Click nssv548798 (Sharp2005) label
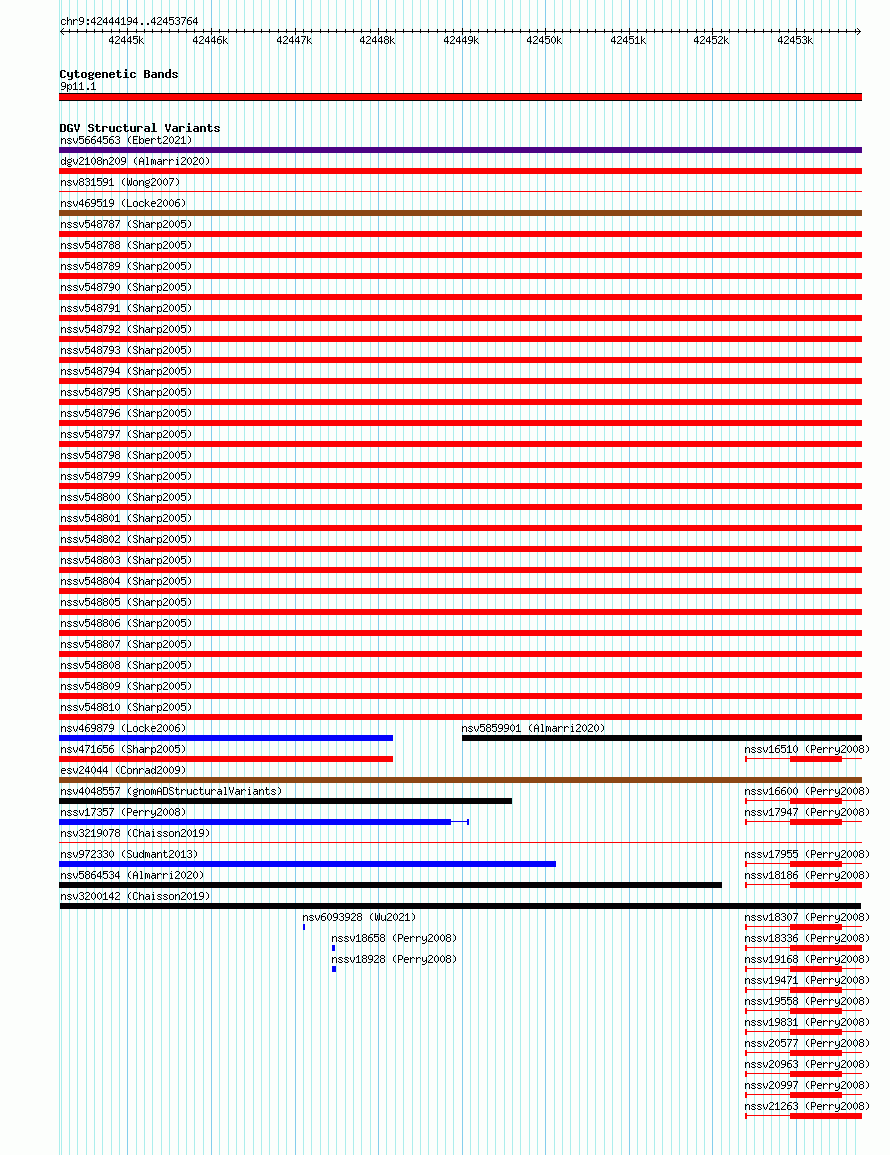This screenshot has height=1155, width=890. coord(126,454)
